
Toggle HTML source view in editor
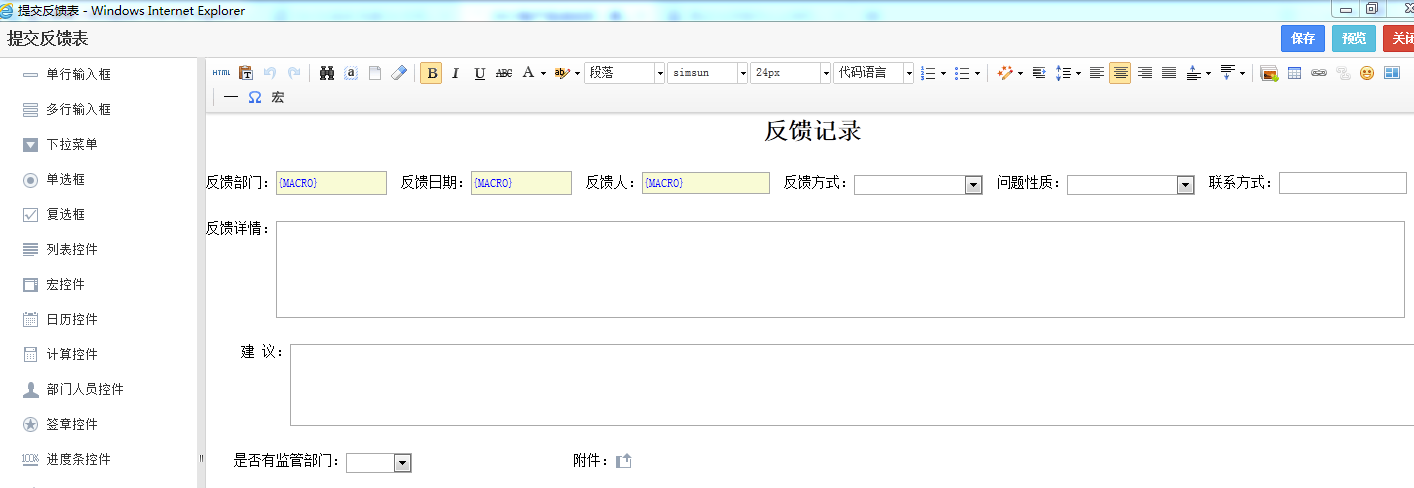point(221,73)
